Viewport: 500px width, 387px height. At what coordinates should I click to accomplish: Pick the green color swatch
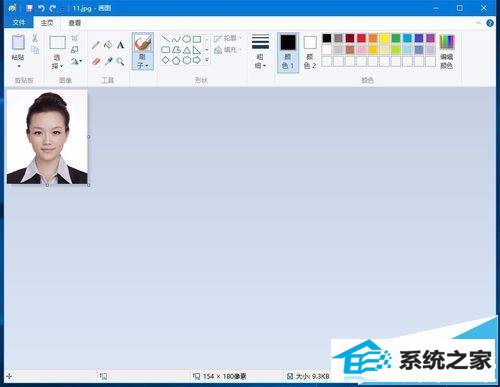point(396,38)
